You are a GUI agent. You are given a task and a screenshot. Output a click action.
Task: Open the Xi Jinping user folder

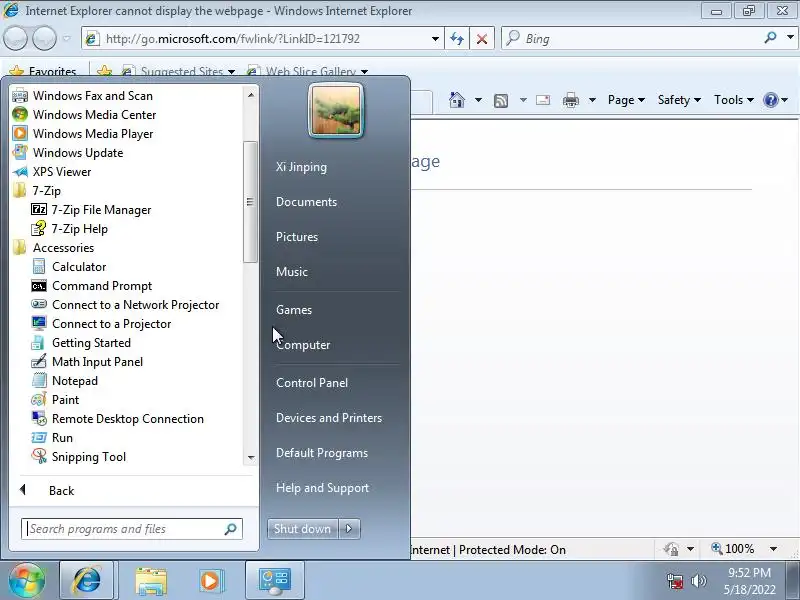click(302, 167)
